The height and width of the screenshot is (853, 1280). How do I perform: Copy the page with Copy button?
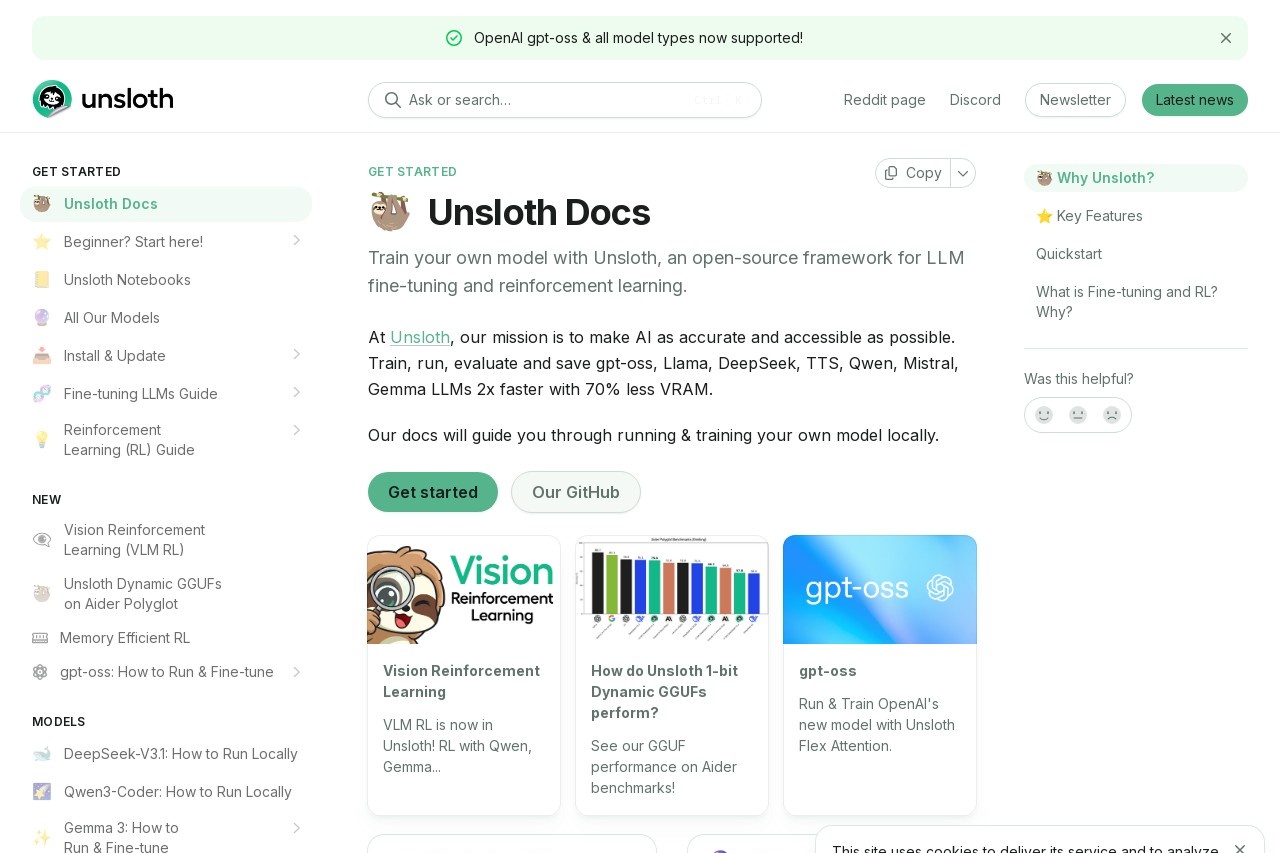tap(913, 173)
